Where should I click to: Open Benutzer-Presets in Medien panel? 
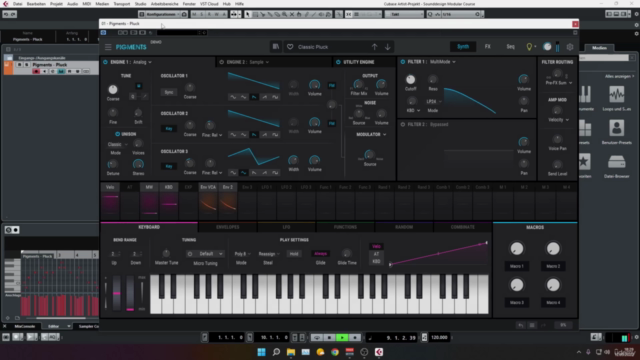point(616,132)
